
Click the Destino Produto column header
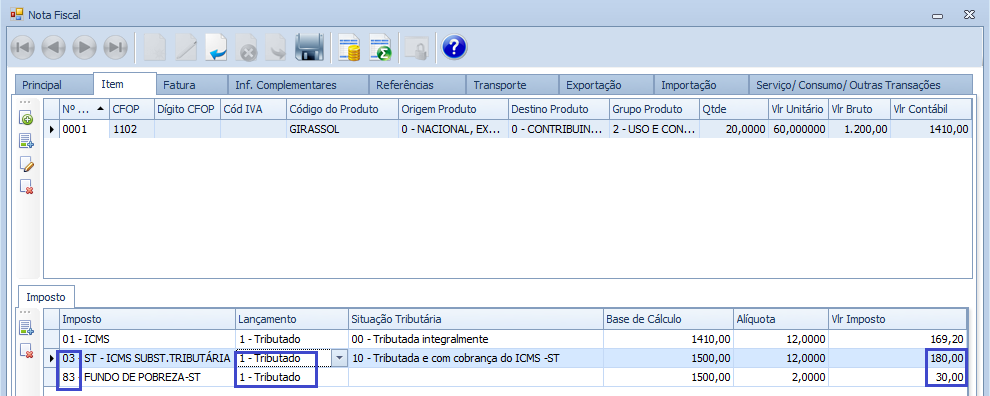pos(559,109)
